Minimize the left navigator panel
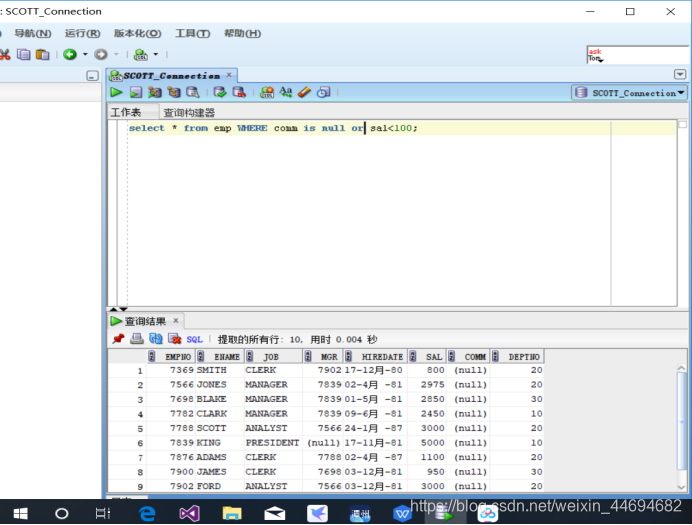The image size is (692, 525). point(92,76)
